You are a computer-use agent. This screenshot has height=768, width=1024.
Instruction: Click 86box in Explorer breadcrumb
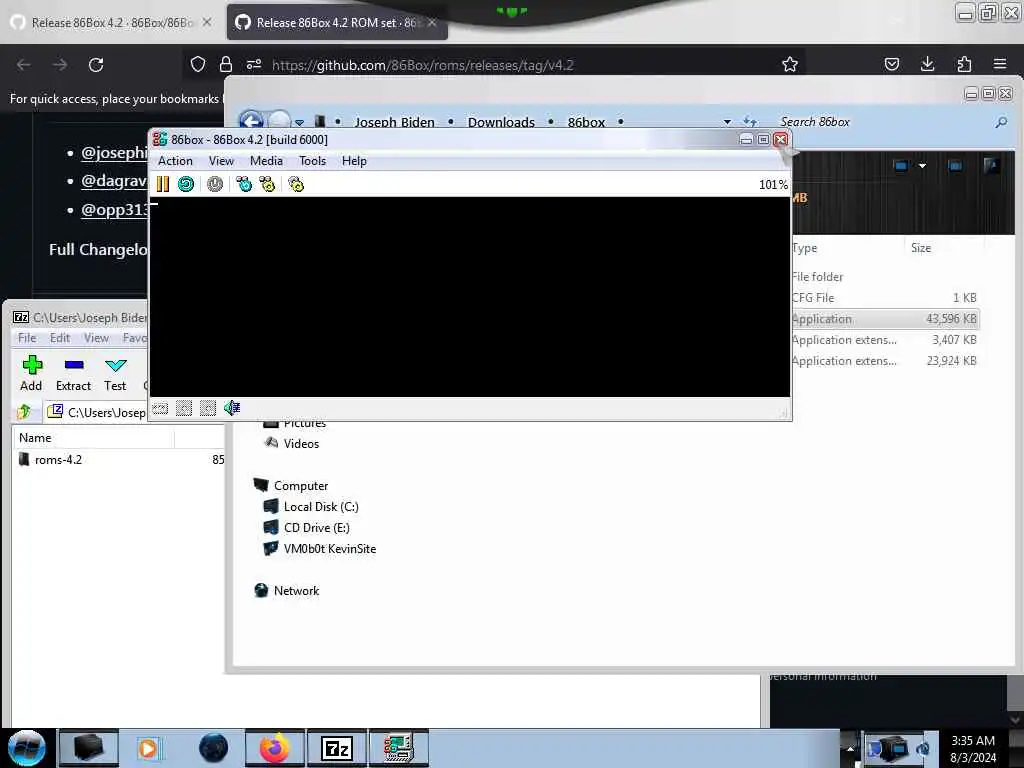click(586, 122)
